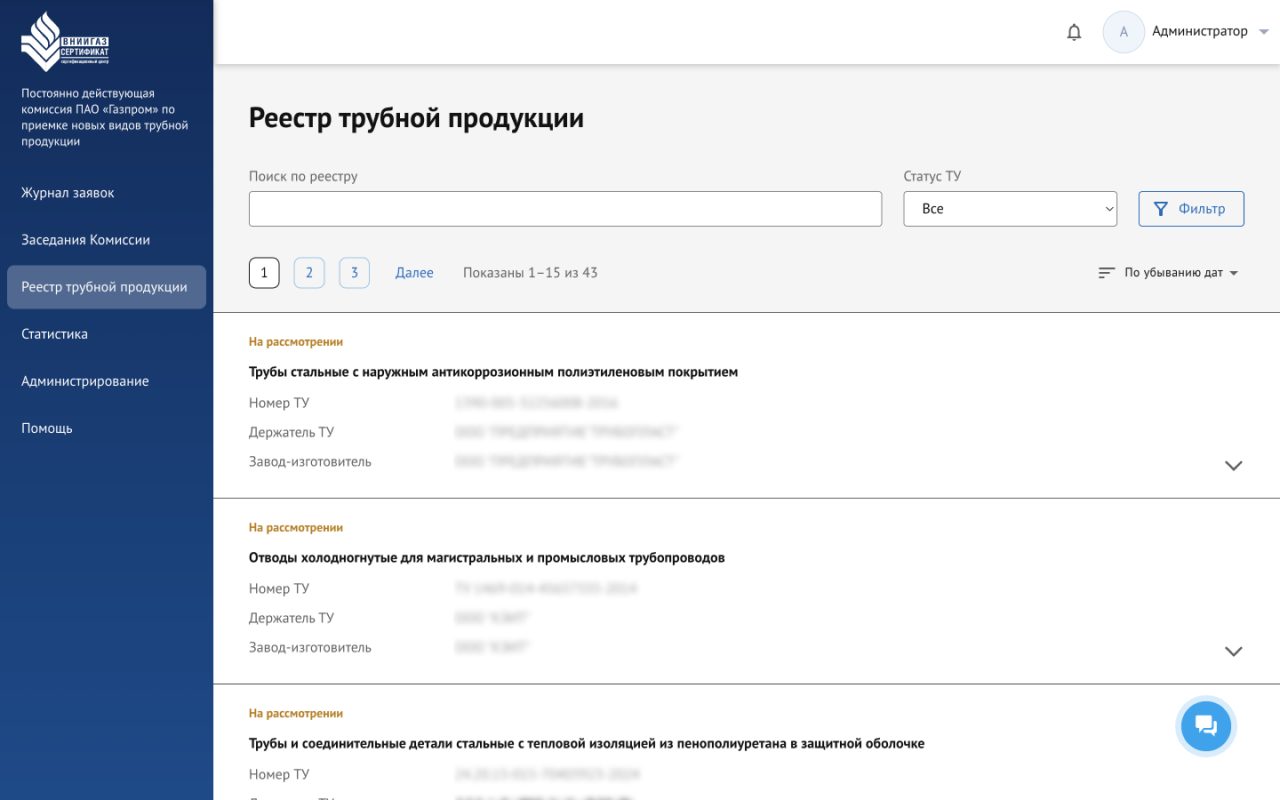Expand the steel pipes polyethylene coating entry
Viewport: 1280px width, 800px height.
[x=1233, y=466]
